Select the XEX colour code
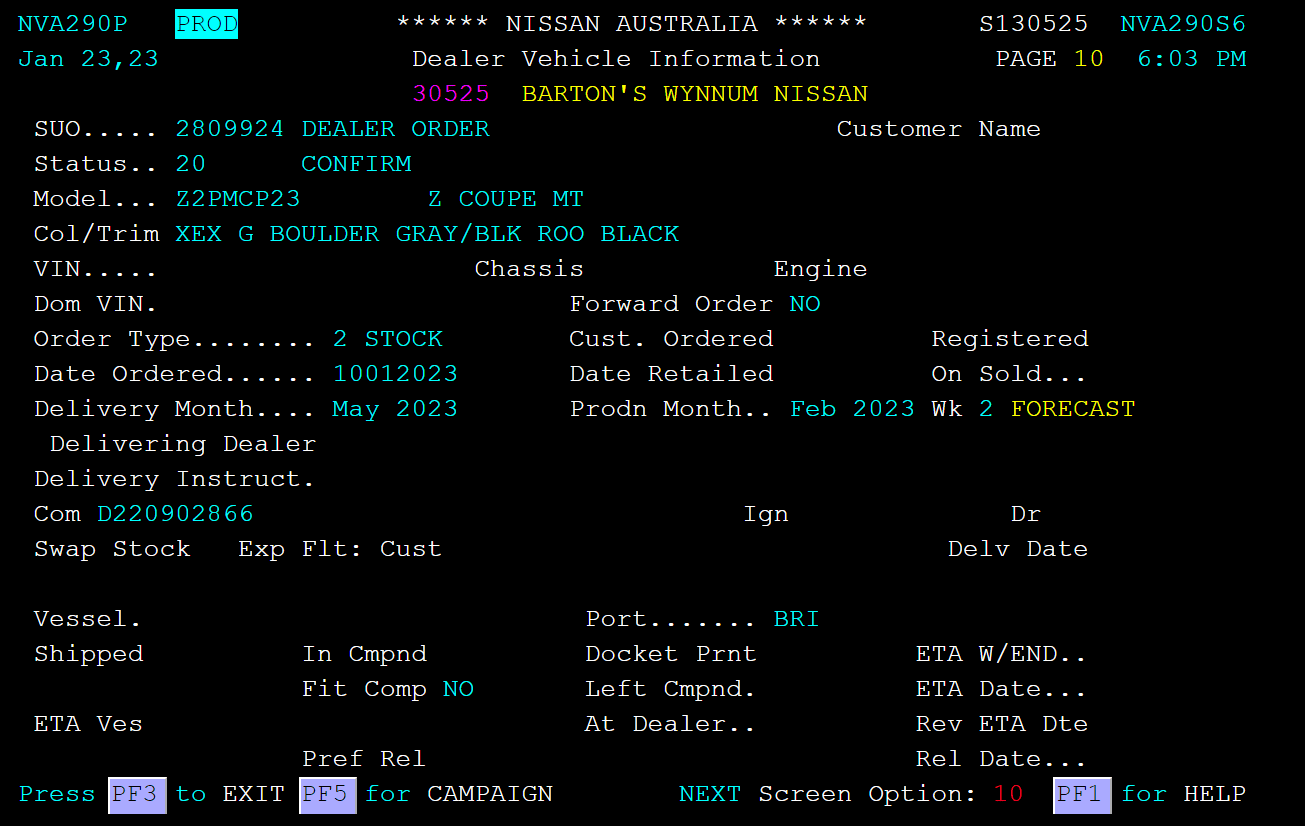The height and width of the screenshot is (826, 1305). pos(199,234)
